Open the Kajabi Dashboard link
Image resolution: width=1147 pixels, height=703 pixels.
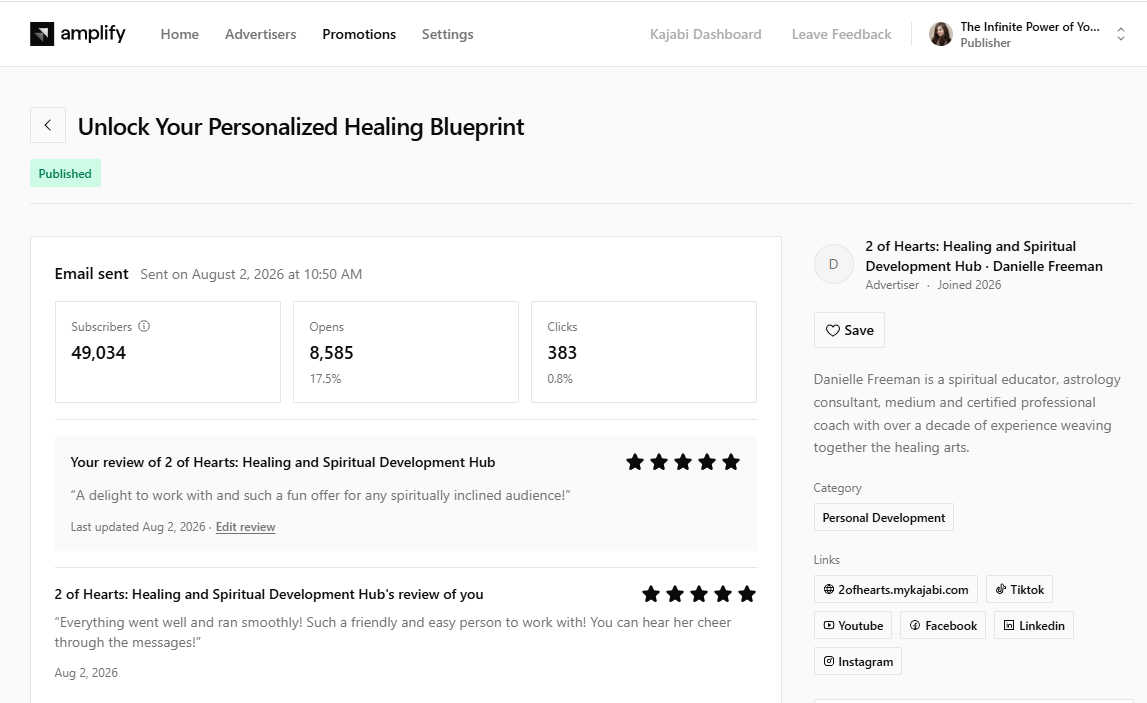(x=706, y=34)
